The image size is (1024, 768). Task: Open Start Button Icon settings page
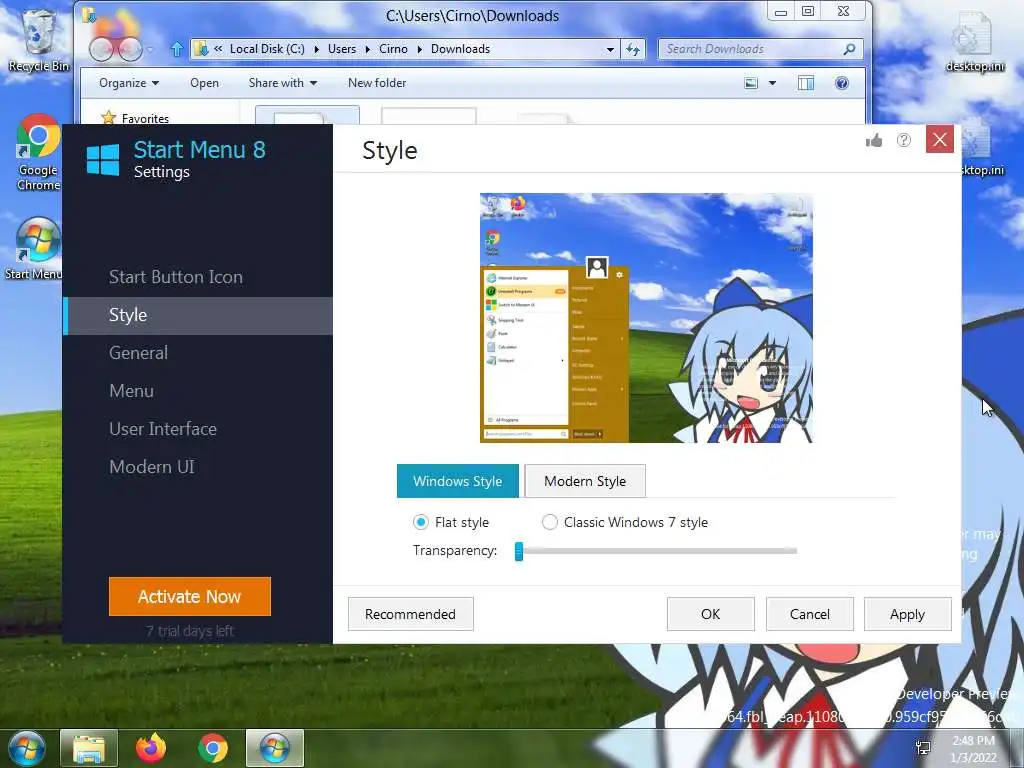click(x=176, y=277)
